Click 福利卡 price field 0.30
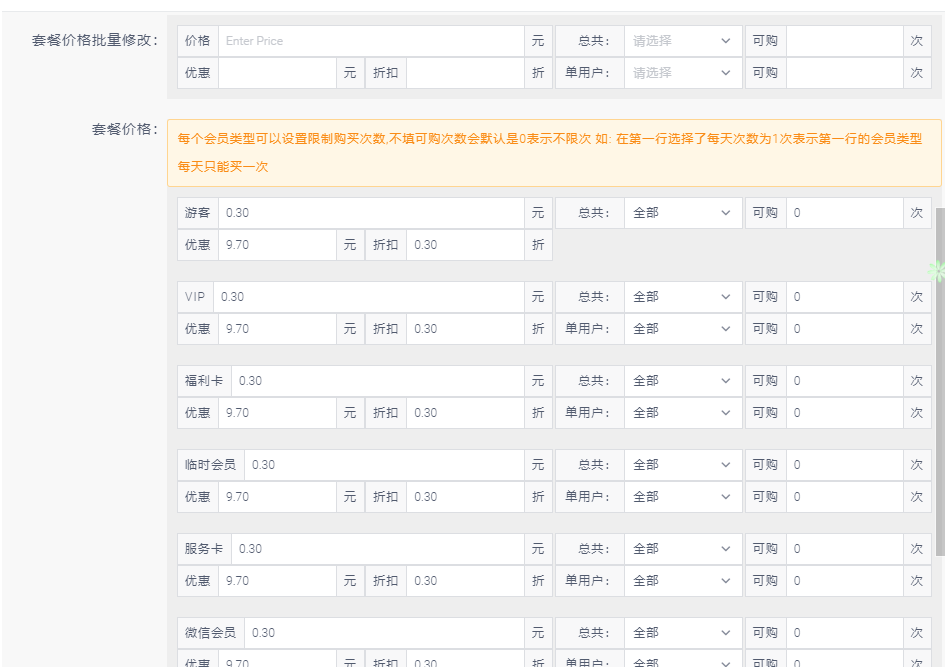The image size is (945, 667). (378, 381)
